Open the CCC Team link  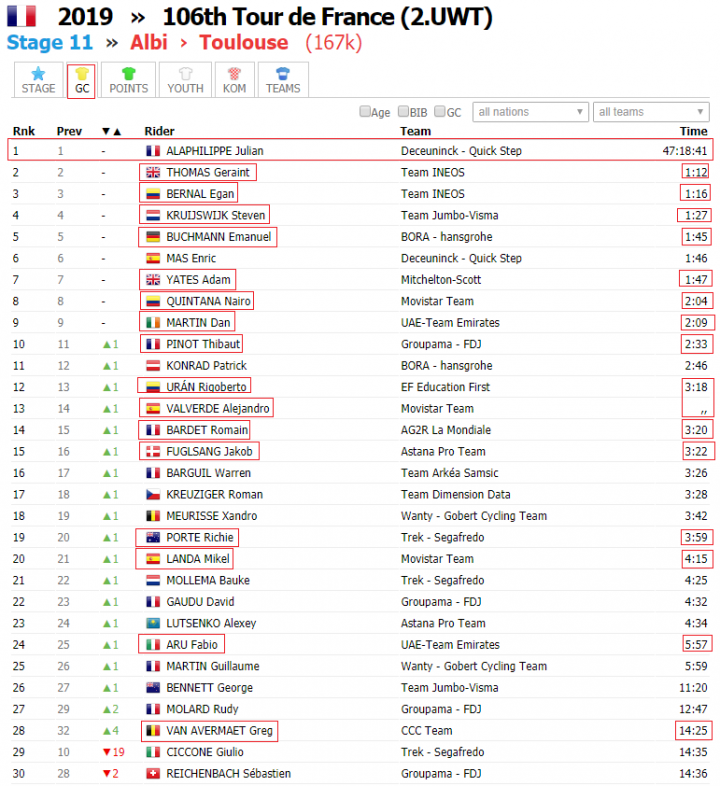pos(427,731)
